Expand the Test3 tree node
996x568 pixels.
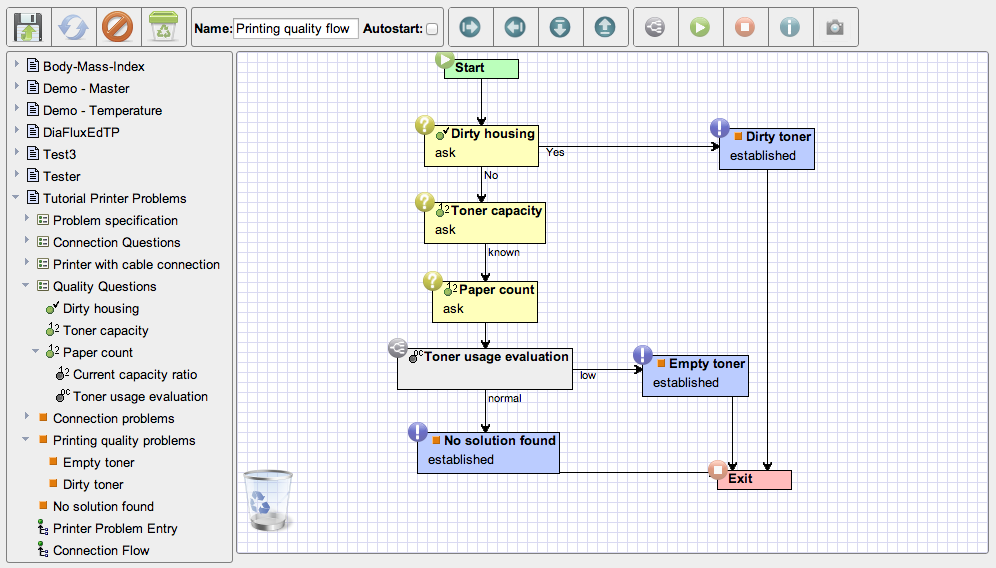click(x=17, y=153)
